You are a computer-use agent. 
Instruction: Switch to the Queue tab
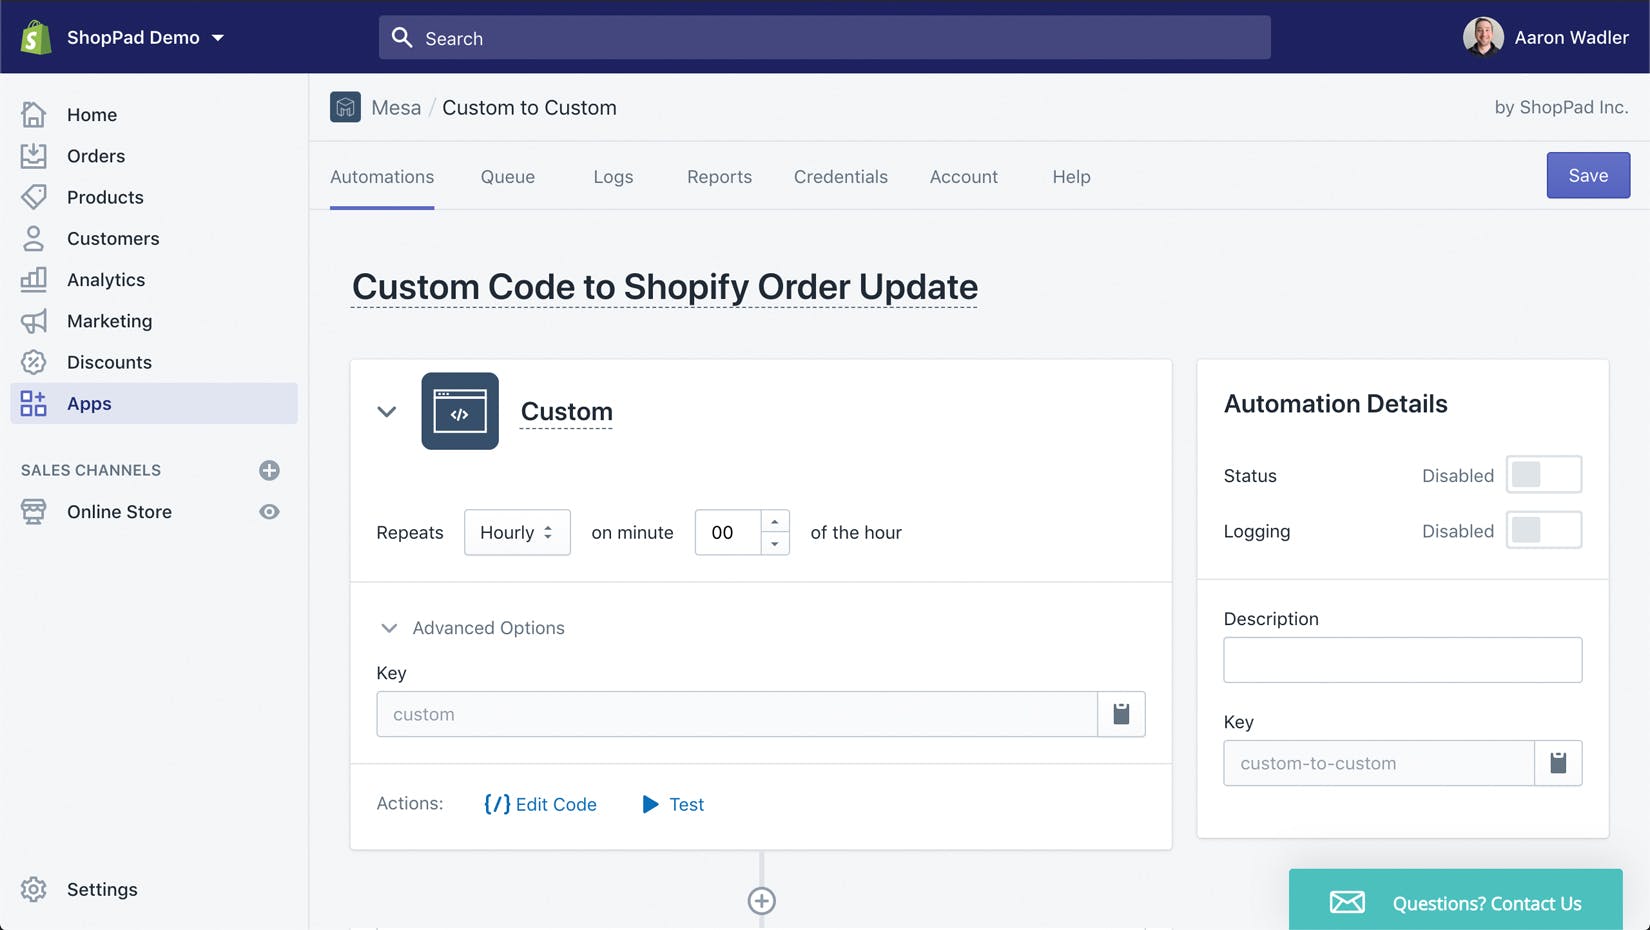[x=508, y=176]
